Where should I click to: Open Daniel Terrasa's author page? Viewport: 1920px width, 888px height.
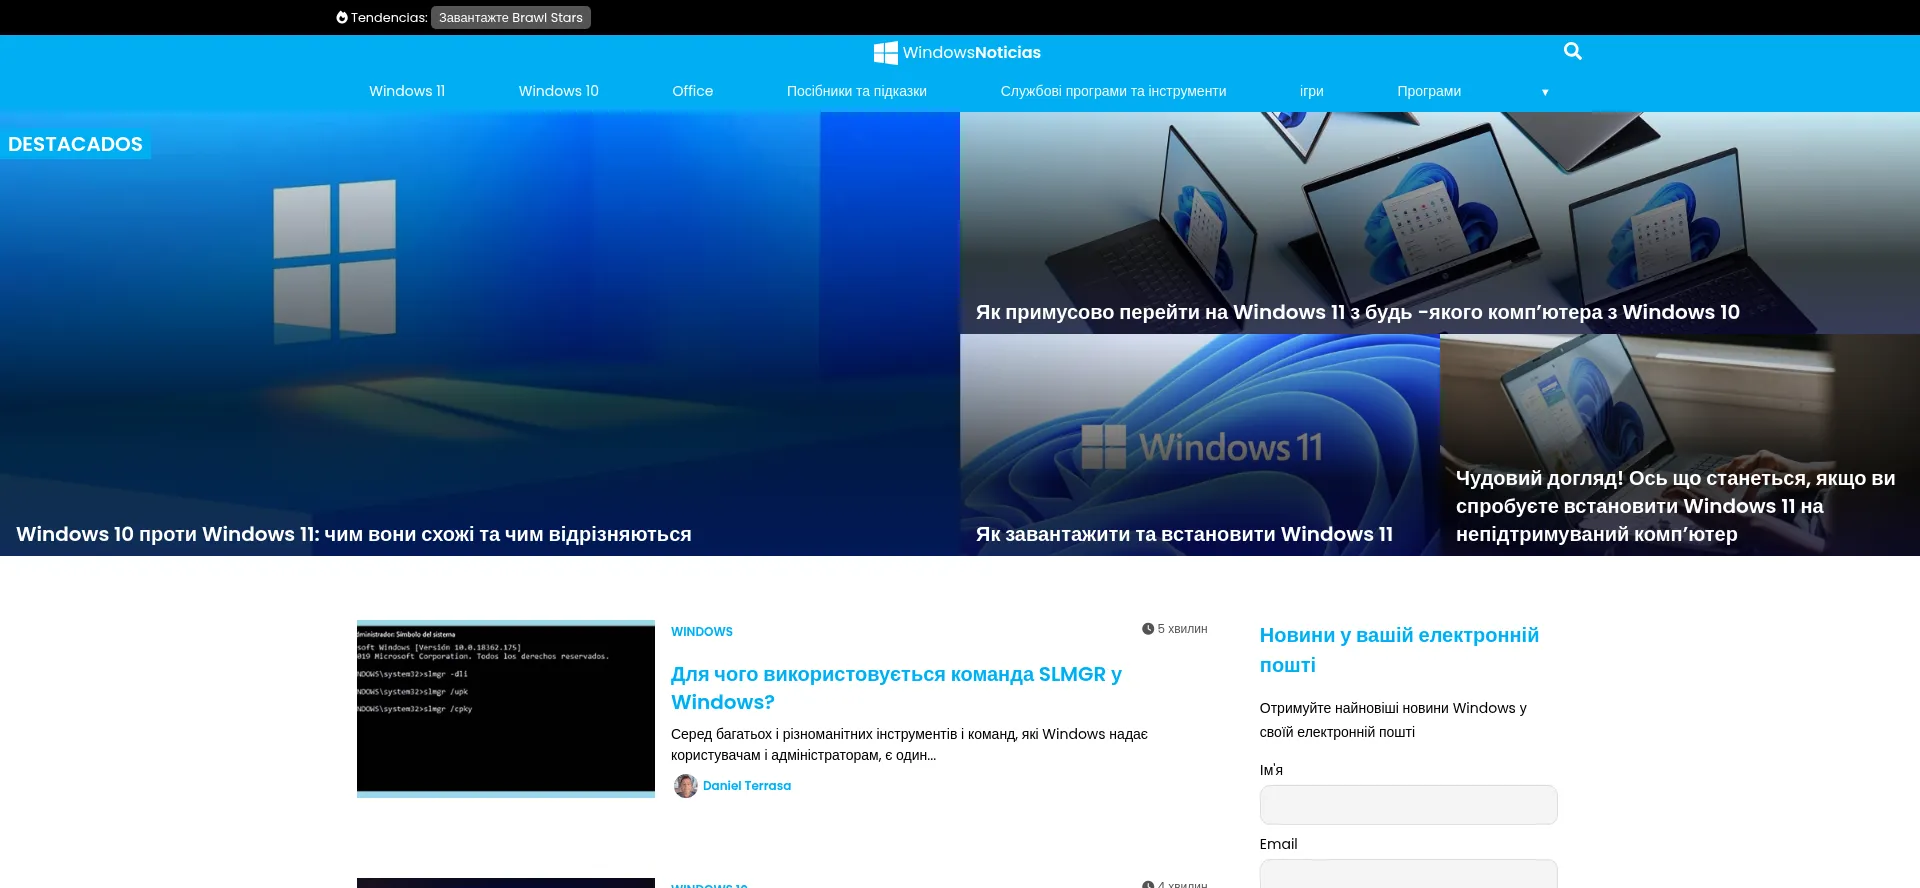tap(747, 786)
